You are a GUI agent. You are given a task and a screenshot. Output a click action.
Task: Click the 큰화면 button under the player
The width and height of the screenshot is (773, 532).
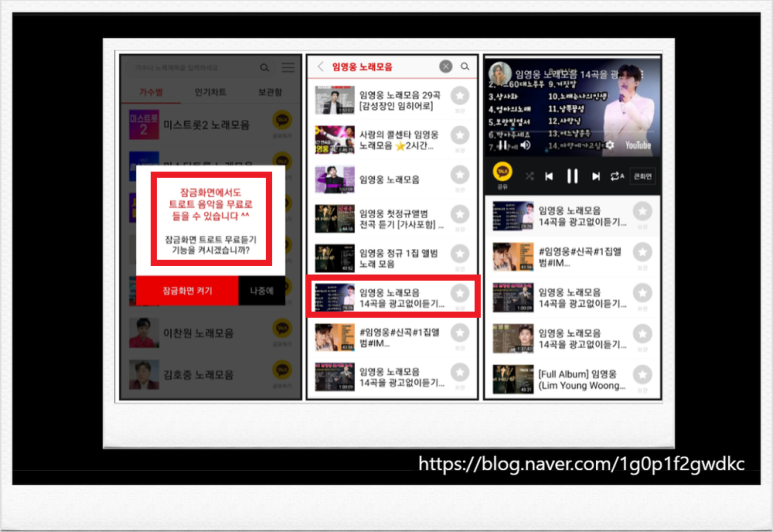click(x=643, y=176)
